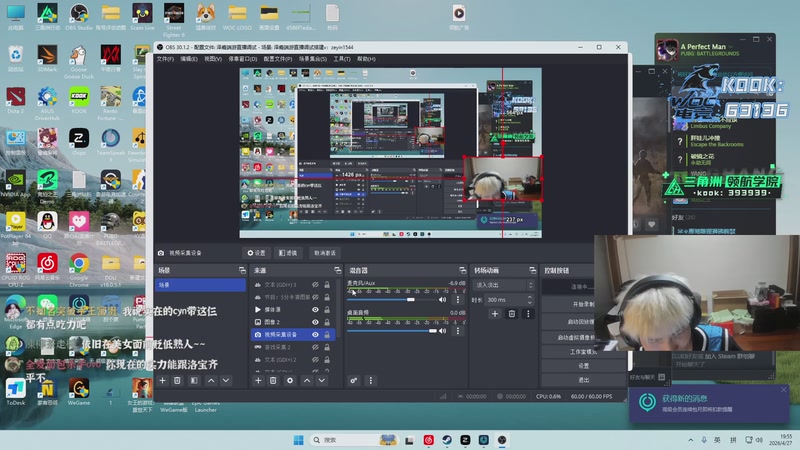
Task: Pop out the 转场动画 dock
Action: coord(532,270)
